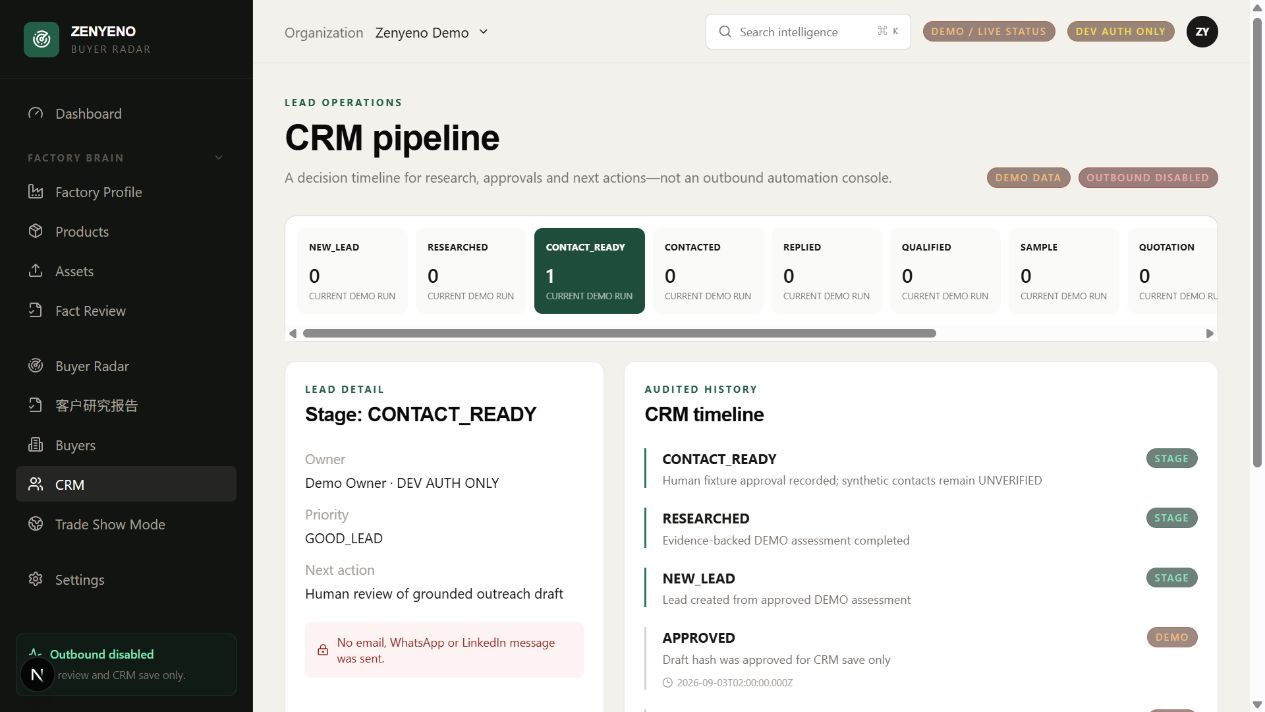The height and width of the screenshot is (712, 1265).
Task: Click the RESEARCHED timeline entry title
Action: 706,518
